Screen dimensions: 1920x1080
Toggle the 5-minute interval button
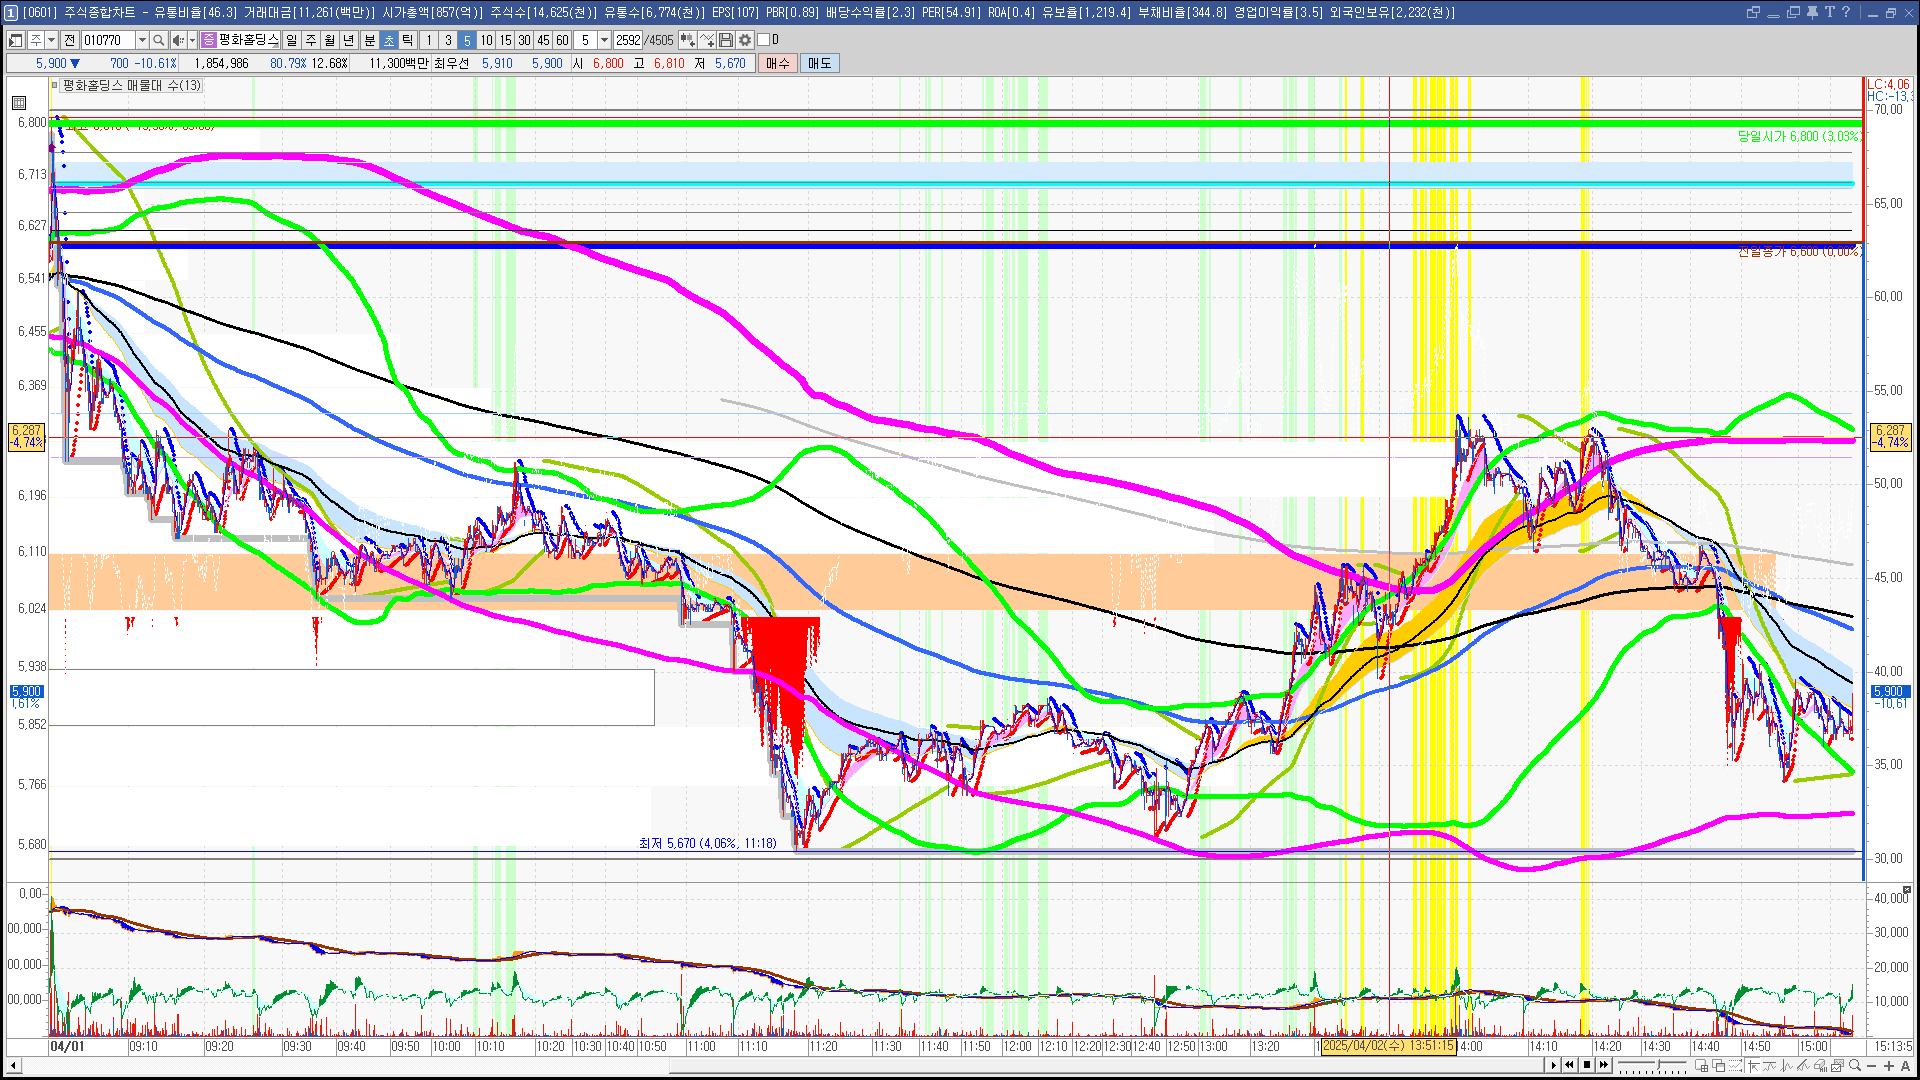click(x=467, y=40)
